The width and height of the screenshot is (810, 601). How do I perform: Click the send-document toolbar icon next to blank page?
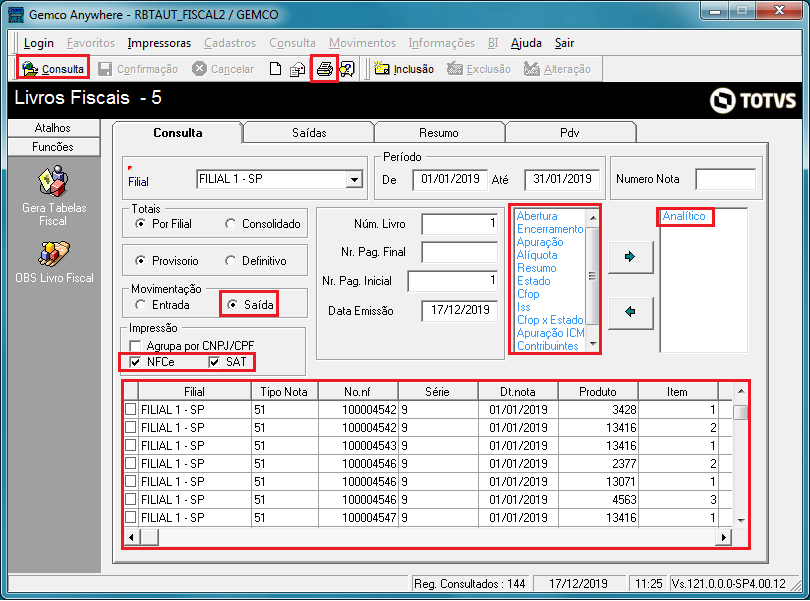click(297, 69)
